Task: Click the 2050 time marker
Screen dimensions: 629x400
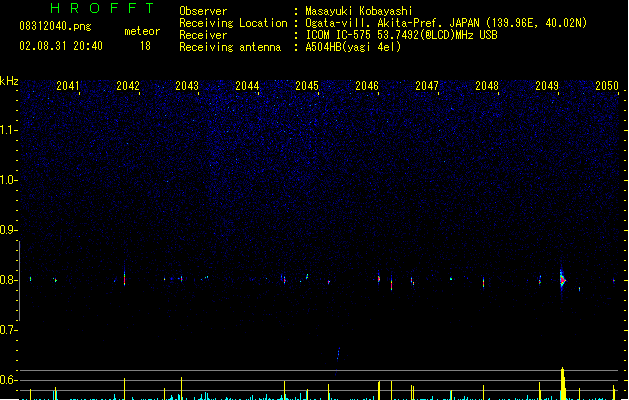Action: pyautogui.click(x=607, y=86)
